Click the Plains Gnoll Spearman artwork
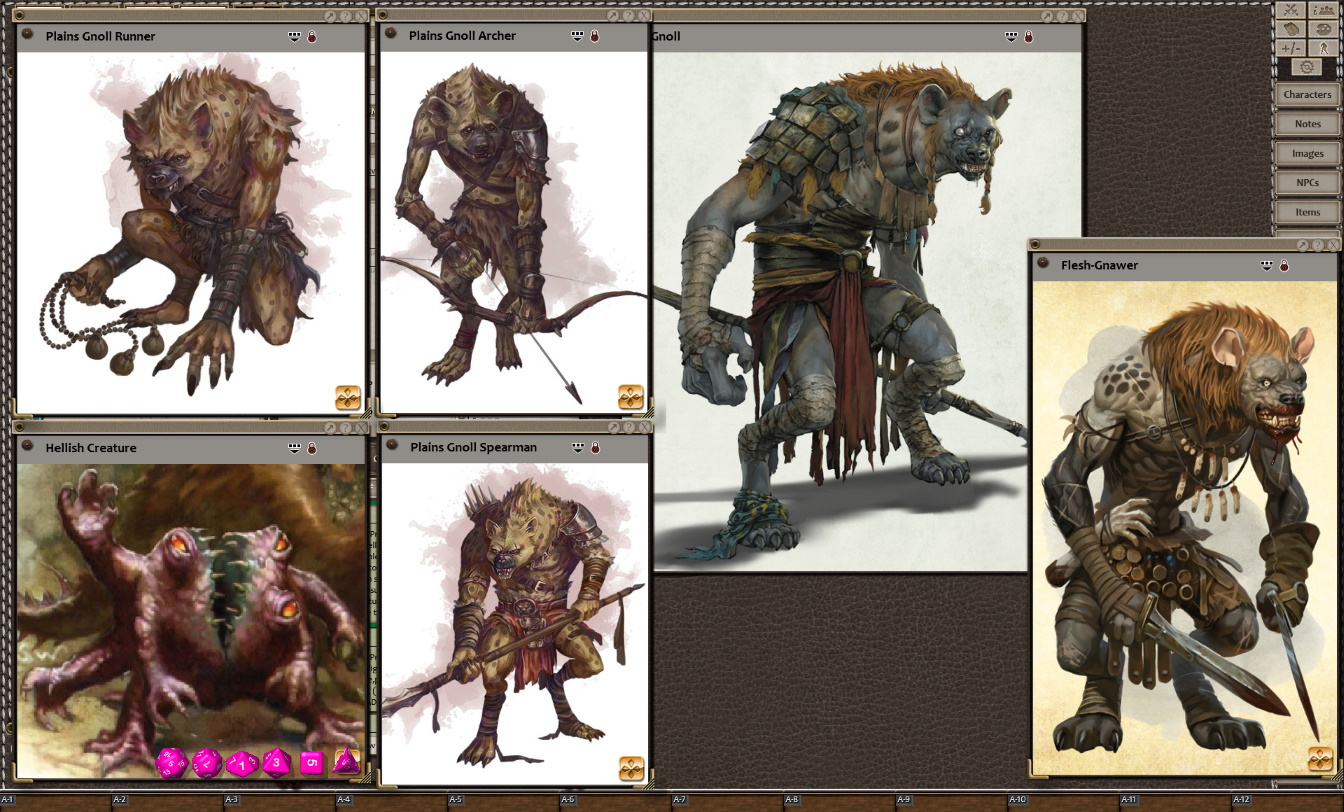The height and width of the screenshot is (812, 1344). click(x=515, y=623)
